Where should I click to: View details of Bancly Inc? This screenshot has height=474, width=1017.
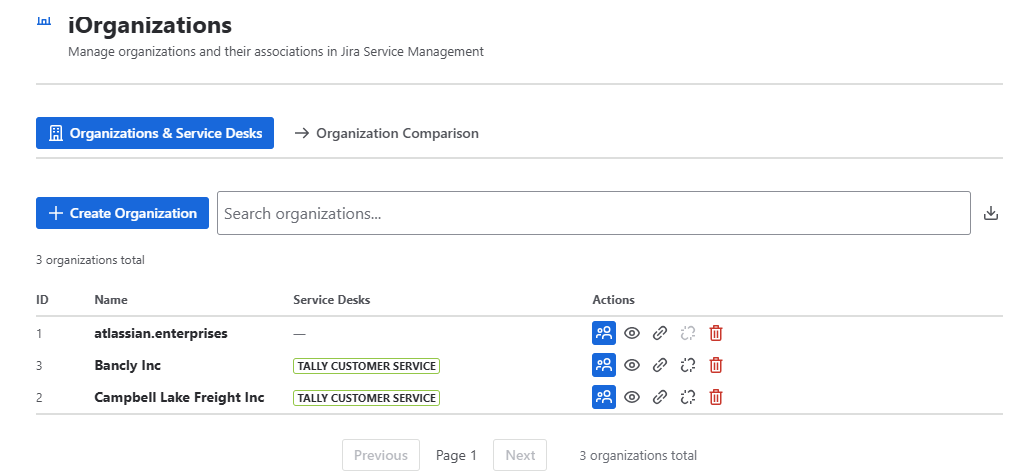click(x=632, y=365)
